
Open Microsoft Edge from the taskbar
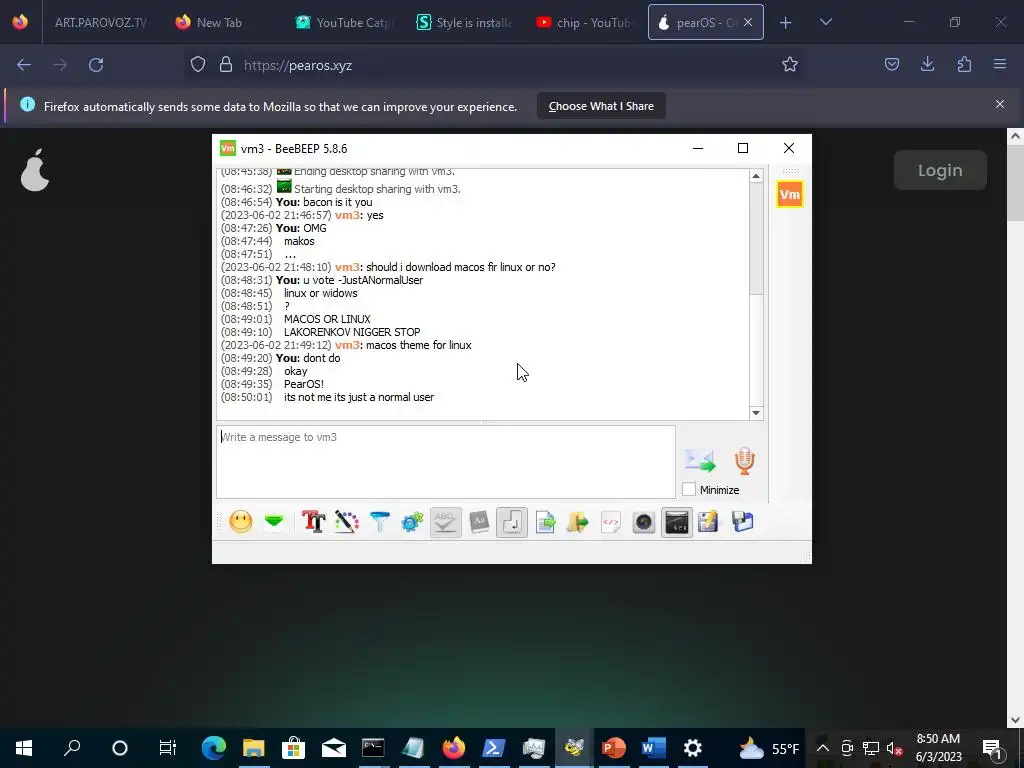point(214,747)
